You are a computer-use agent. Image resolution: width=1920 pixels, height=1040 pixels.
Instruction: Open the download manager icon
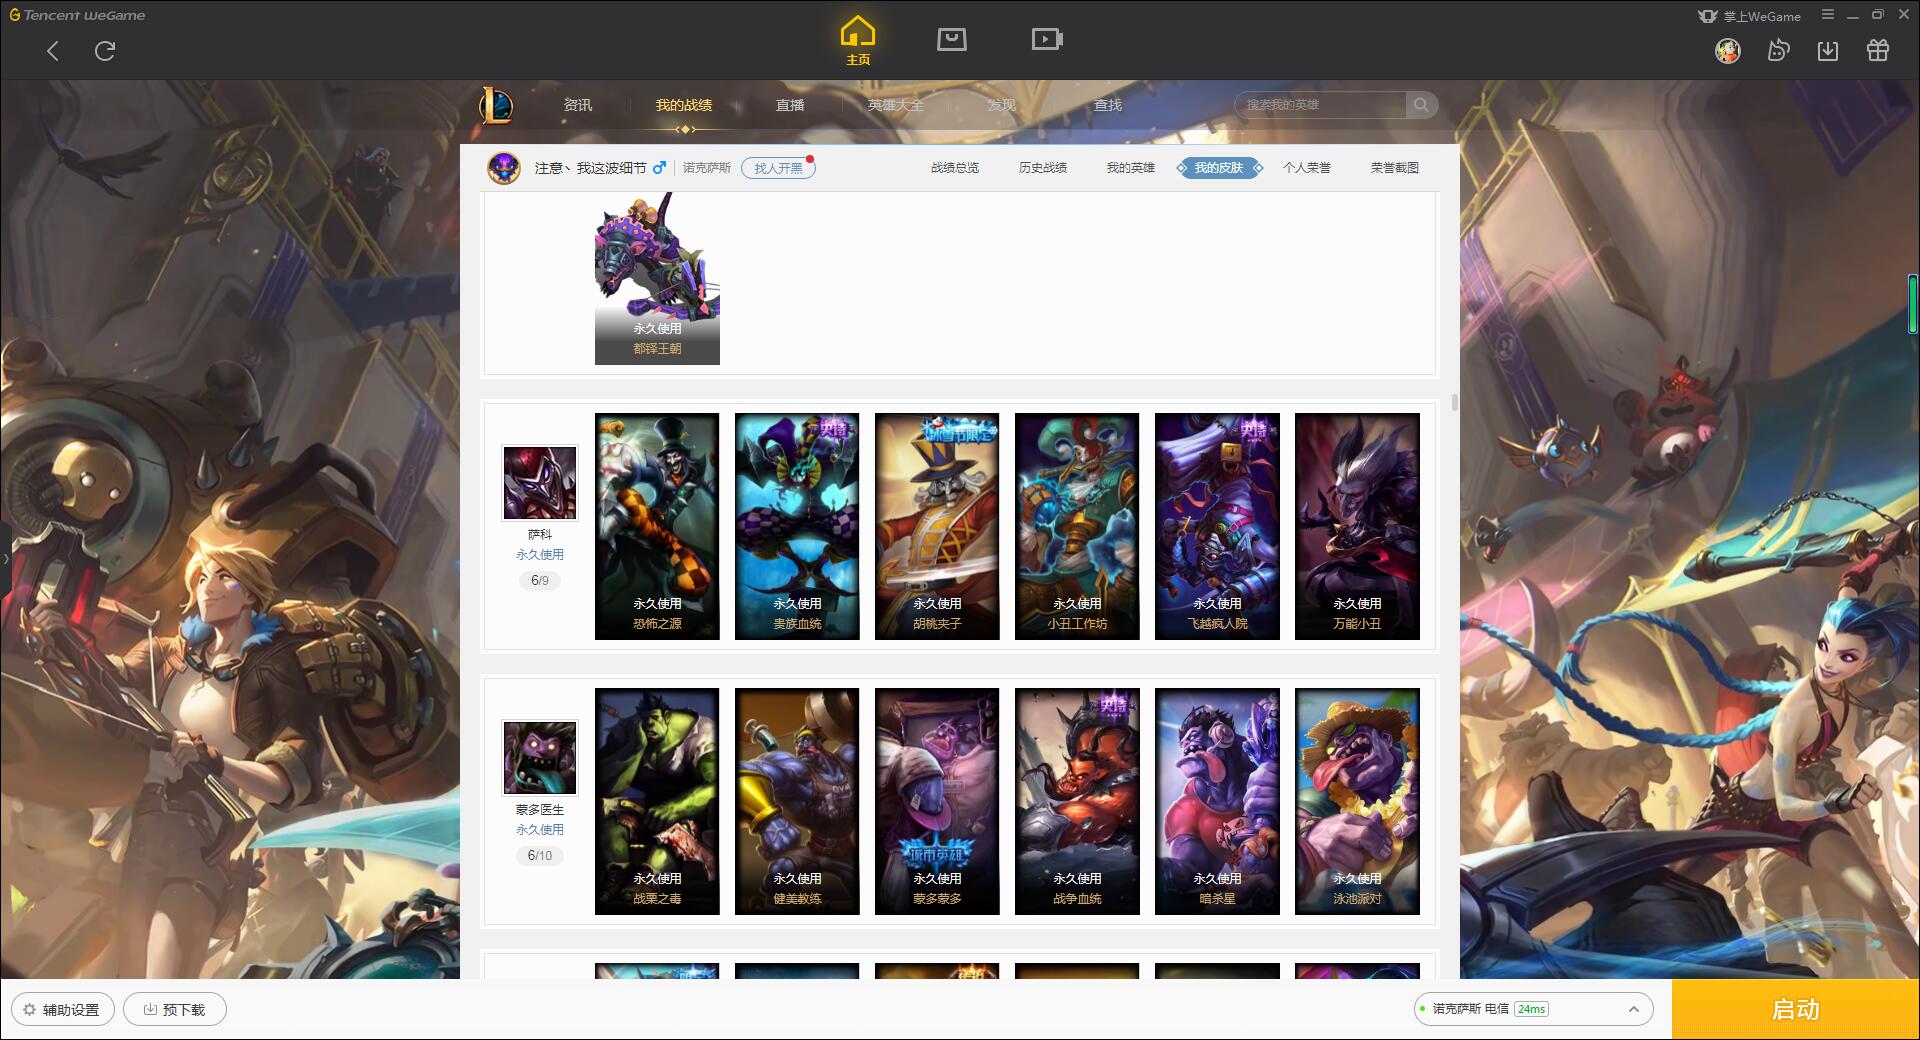pos(1828,51)
